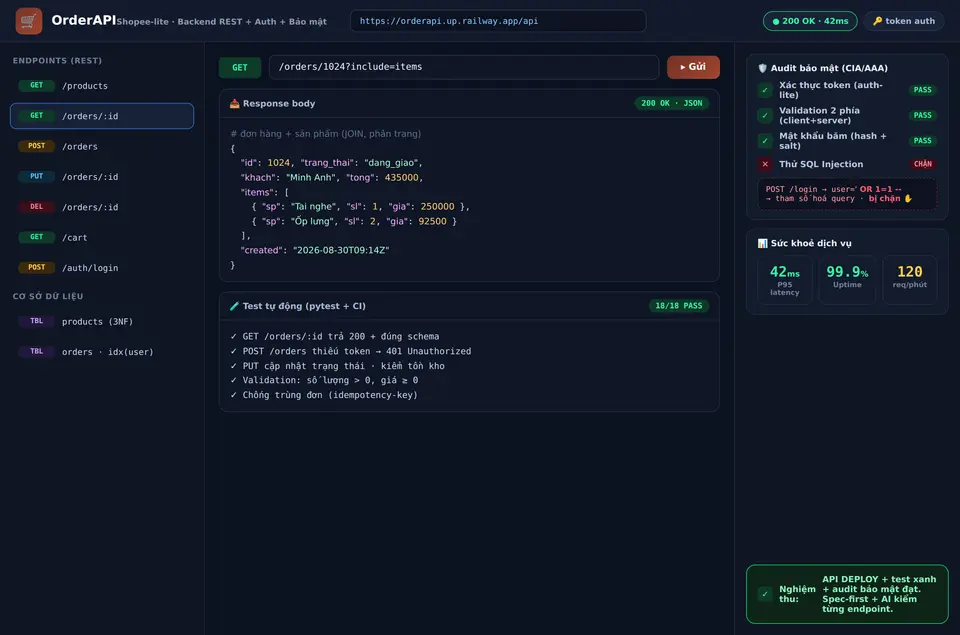This screenshot has width=960, height=635.
Task: Click PASS badge for Xác thực token
Action: coord(922,90)
